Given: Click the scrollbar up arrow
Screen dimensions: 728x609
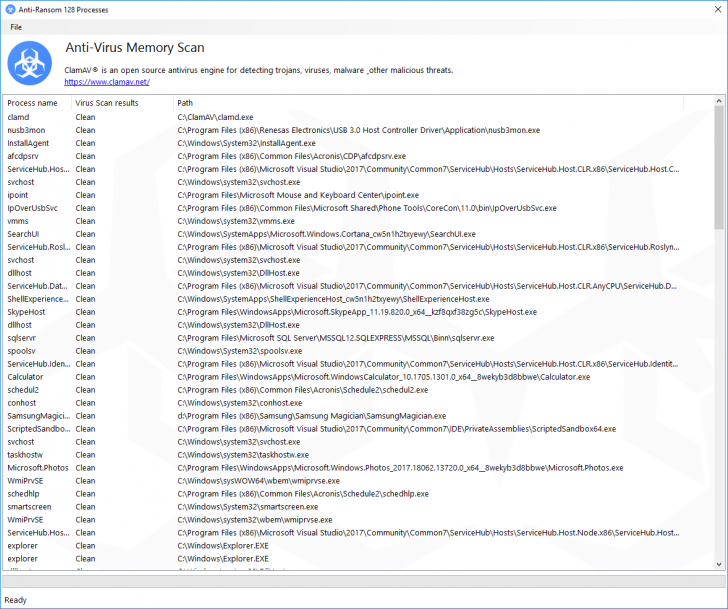Looking at the screenshot, I should 719,101.
